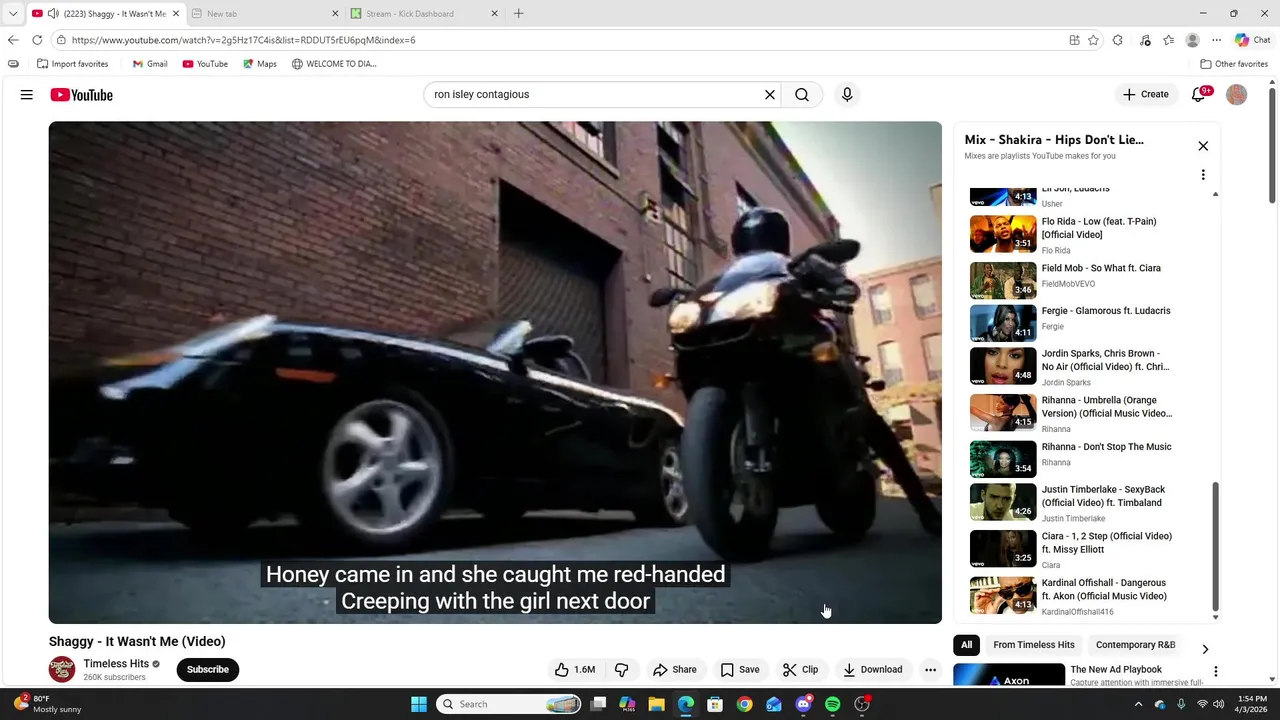This screenshot has height=720, width=1280.
Task: Show hidden system tray icons chevron
Action: click(1138, 704)
